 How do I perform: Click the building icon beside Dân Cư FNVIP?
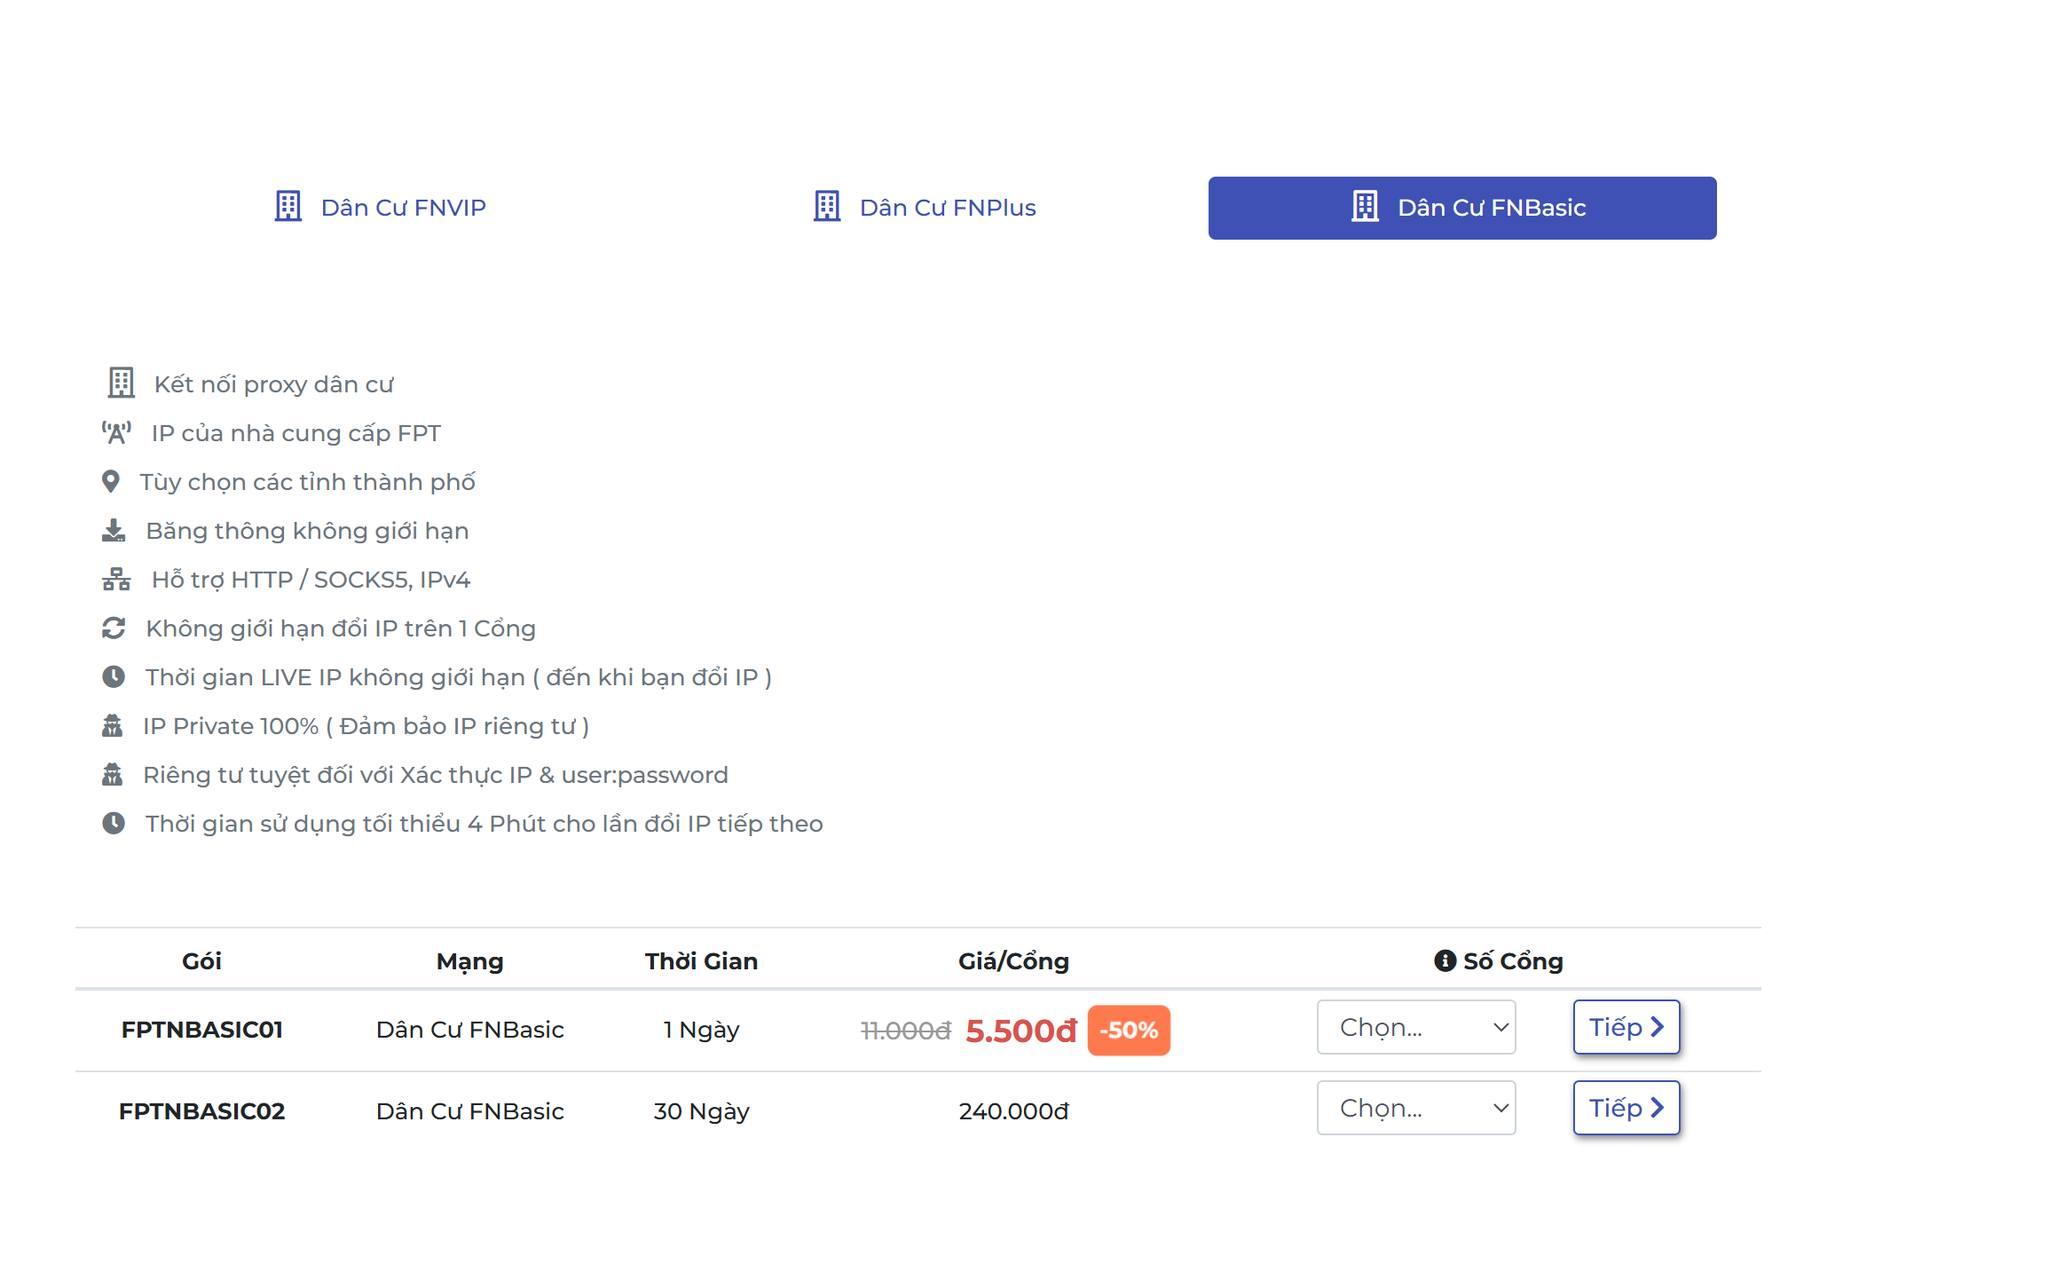point(288,207)
